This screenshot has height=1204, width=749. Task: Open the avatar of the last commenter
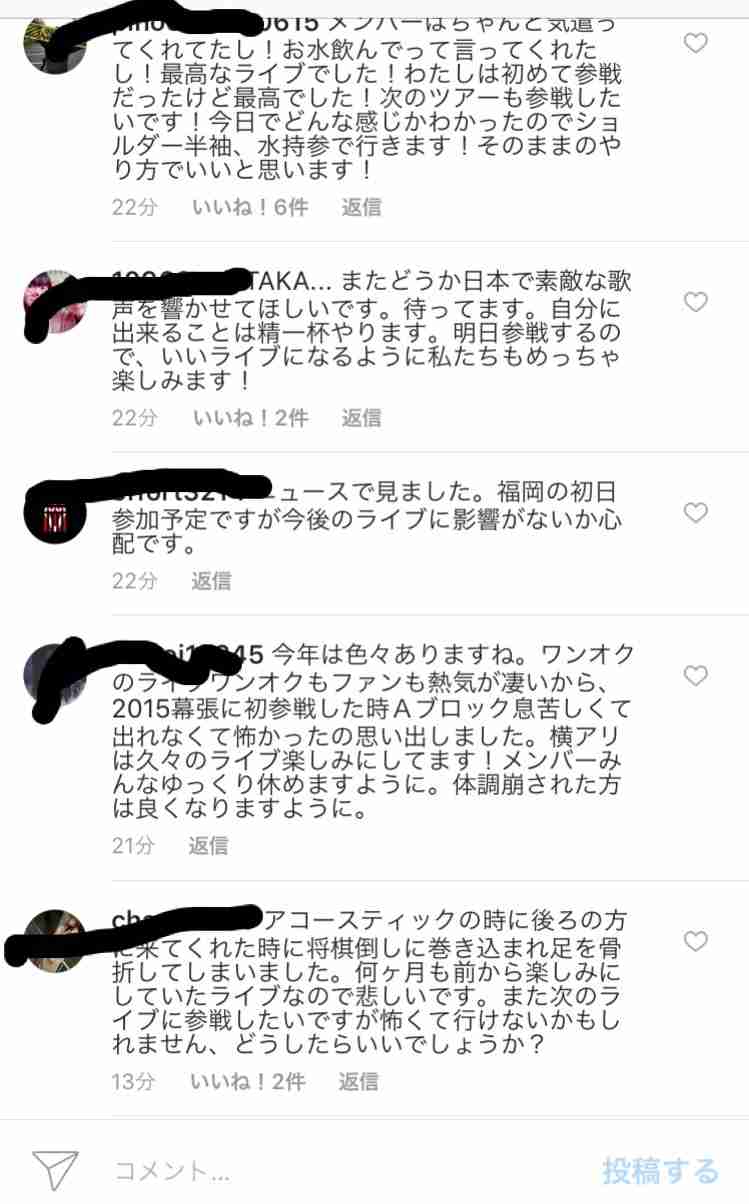[x=53, y=940]
